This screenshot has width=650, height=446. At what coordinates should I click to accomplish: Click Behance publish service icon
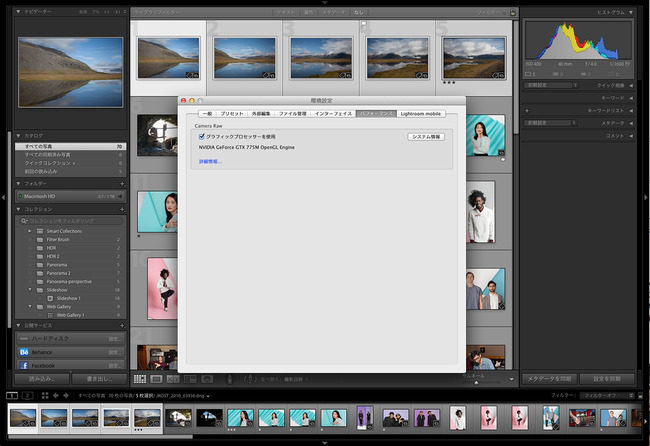pos(24,352)
